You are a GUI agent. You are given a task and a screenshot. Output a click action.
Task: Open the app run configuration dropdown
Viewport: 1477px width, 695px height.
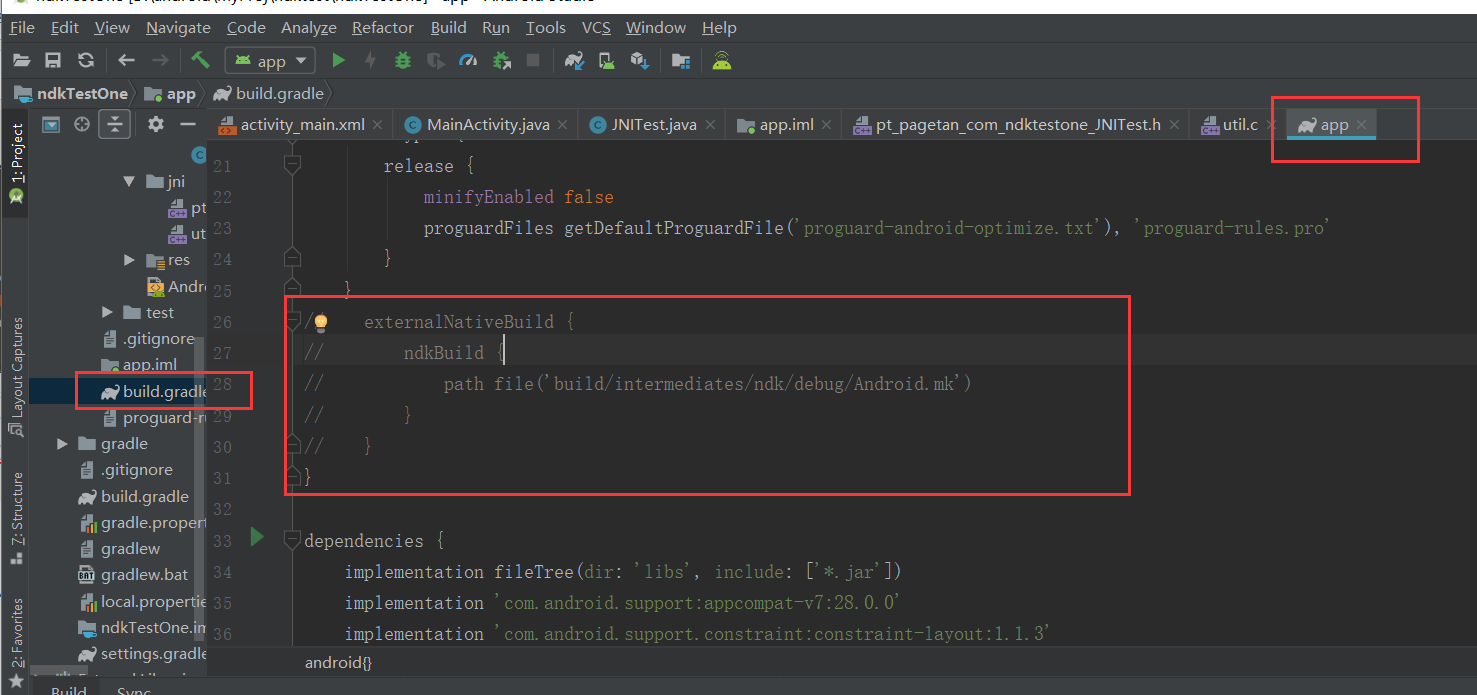coord(271,61)
